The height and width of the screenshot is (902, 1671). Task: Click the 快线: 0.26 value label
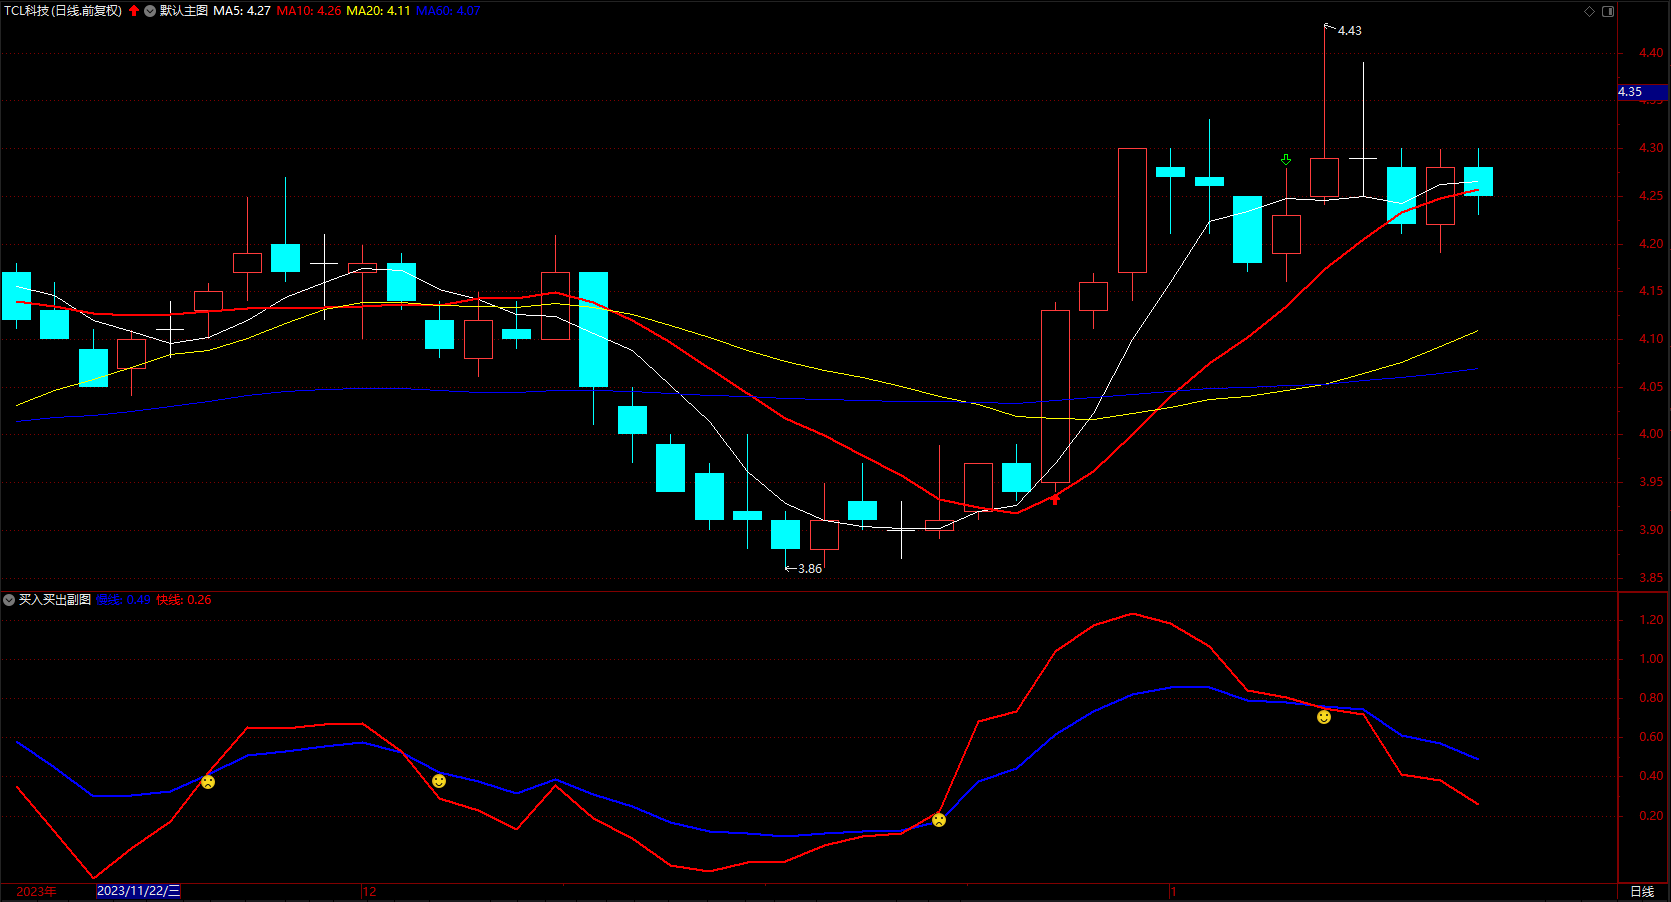pyautogui.click(x=184, y=600)
